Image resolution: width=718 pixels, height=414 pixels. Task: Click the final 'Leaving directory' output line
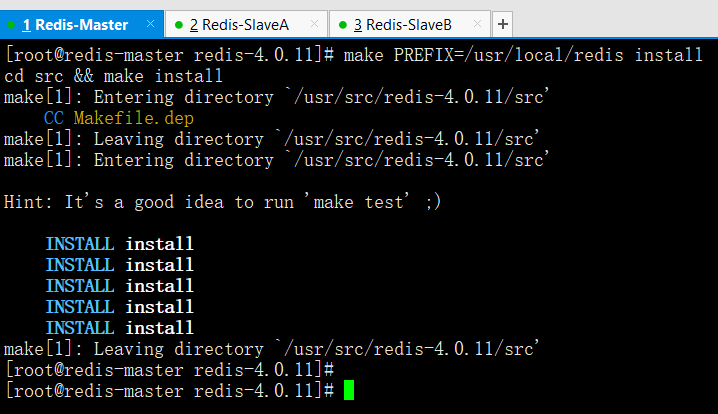click(272, 349)
